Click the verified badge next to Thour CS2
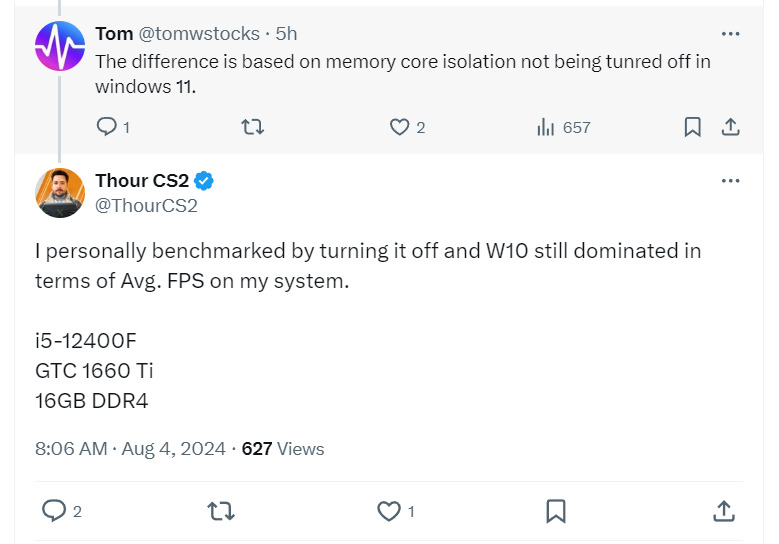 [x=204, y=181]
